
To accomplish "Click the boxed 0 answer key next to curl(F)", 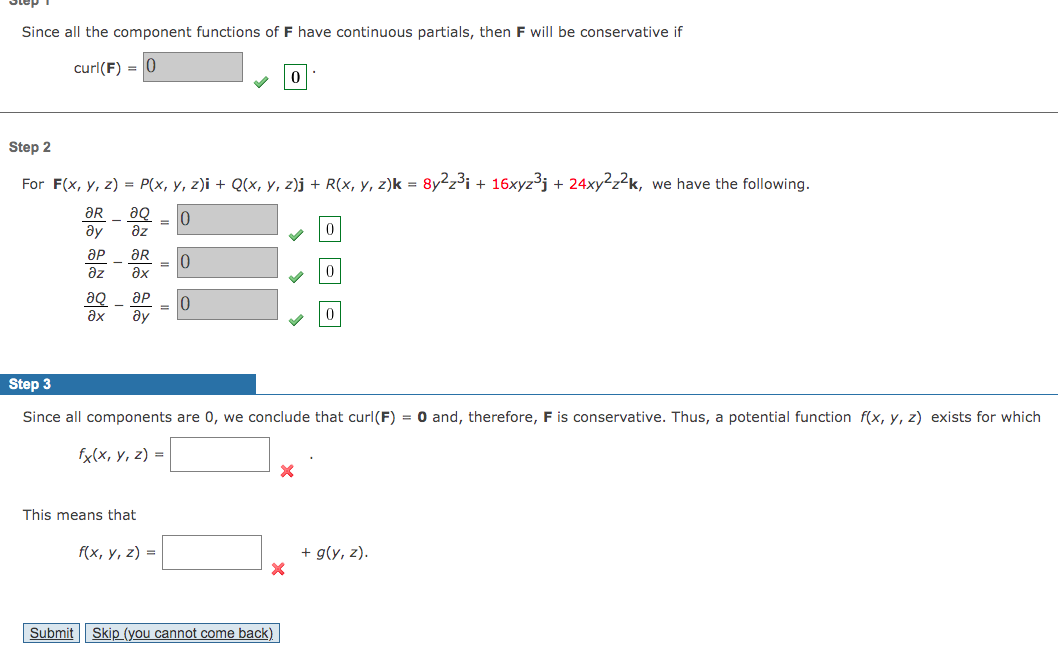I will tap(295, 77).
